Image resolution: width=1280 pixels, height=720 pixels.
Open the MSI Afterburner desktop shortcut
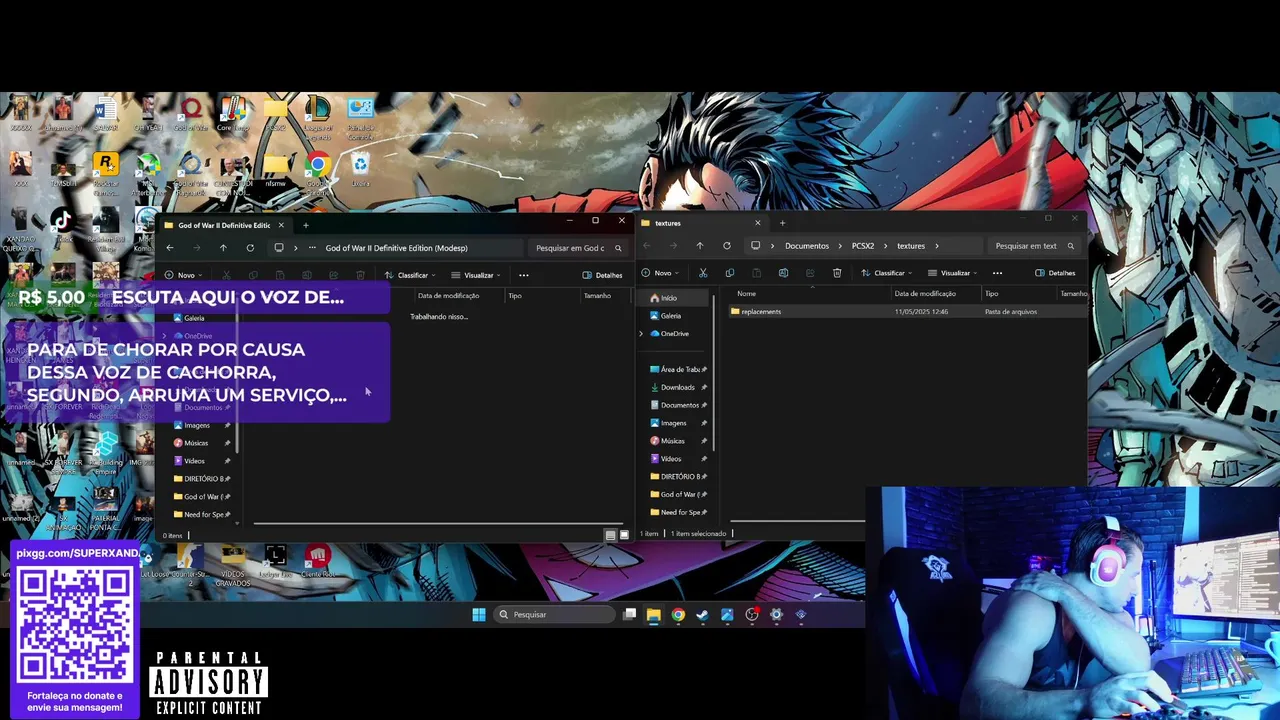pyautogui.click(x=148, y=172)
